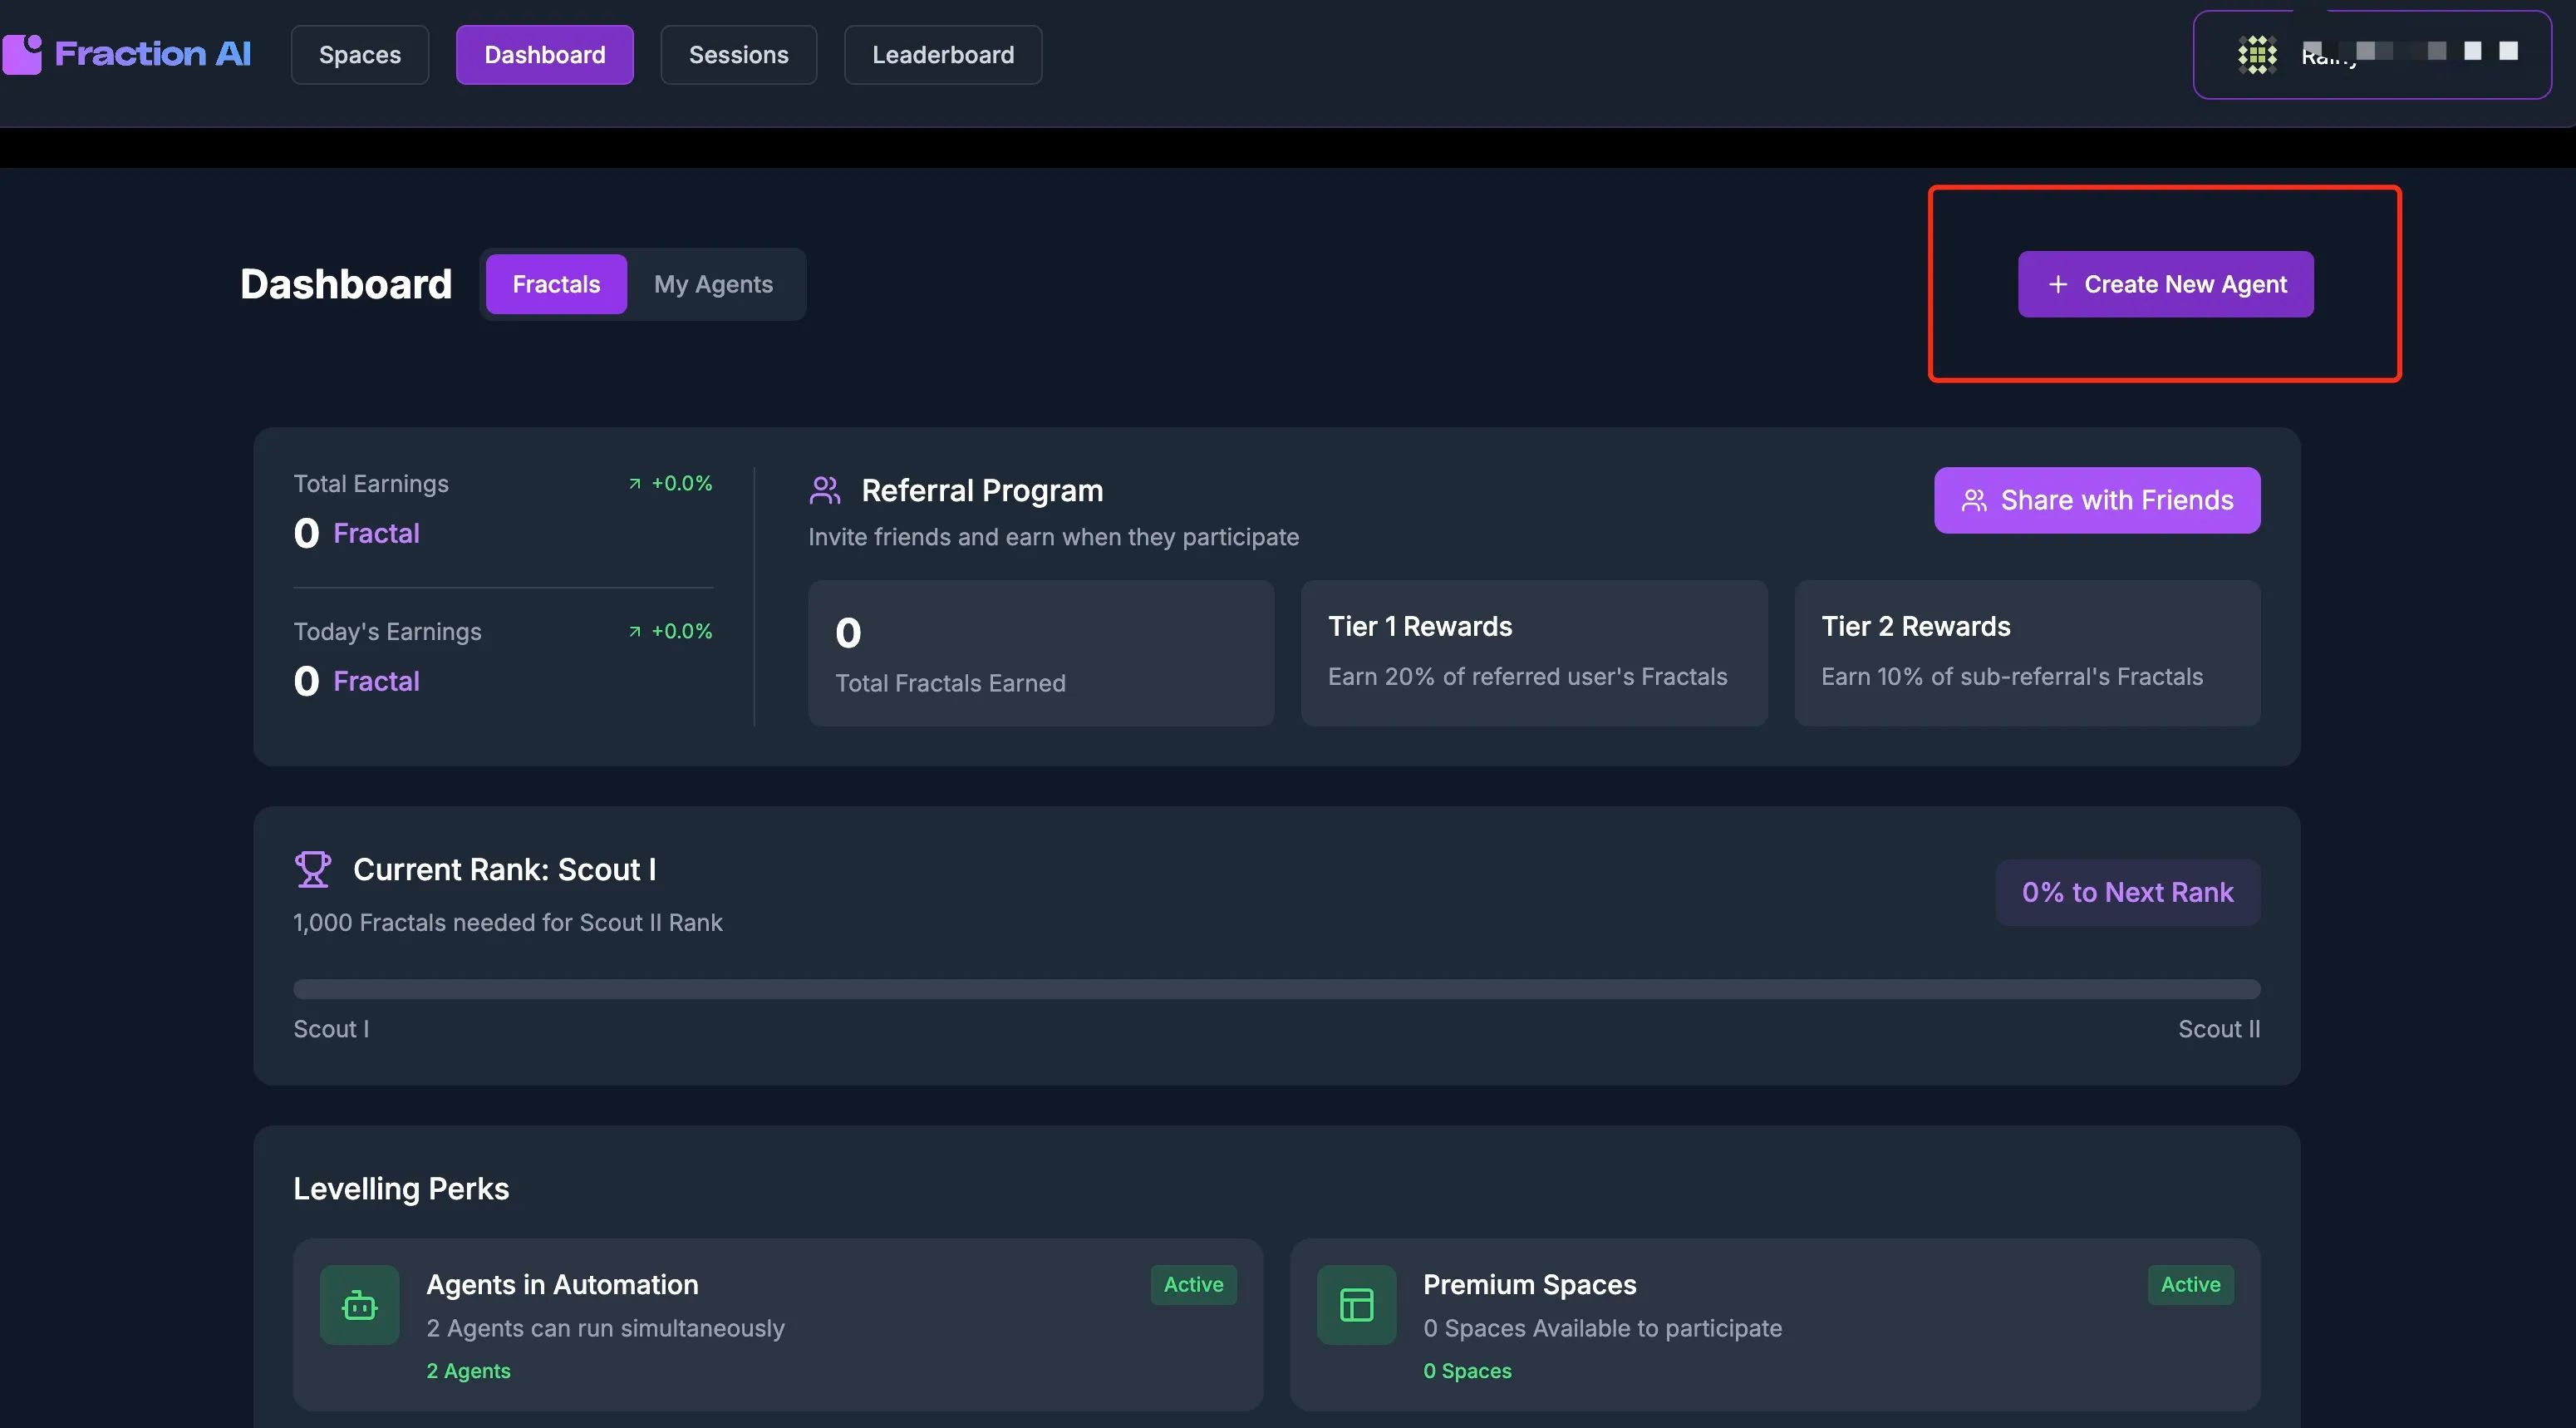Click the Referral Program people icon
2576x1428 pixels.
tap(825, 490)
